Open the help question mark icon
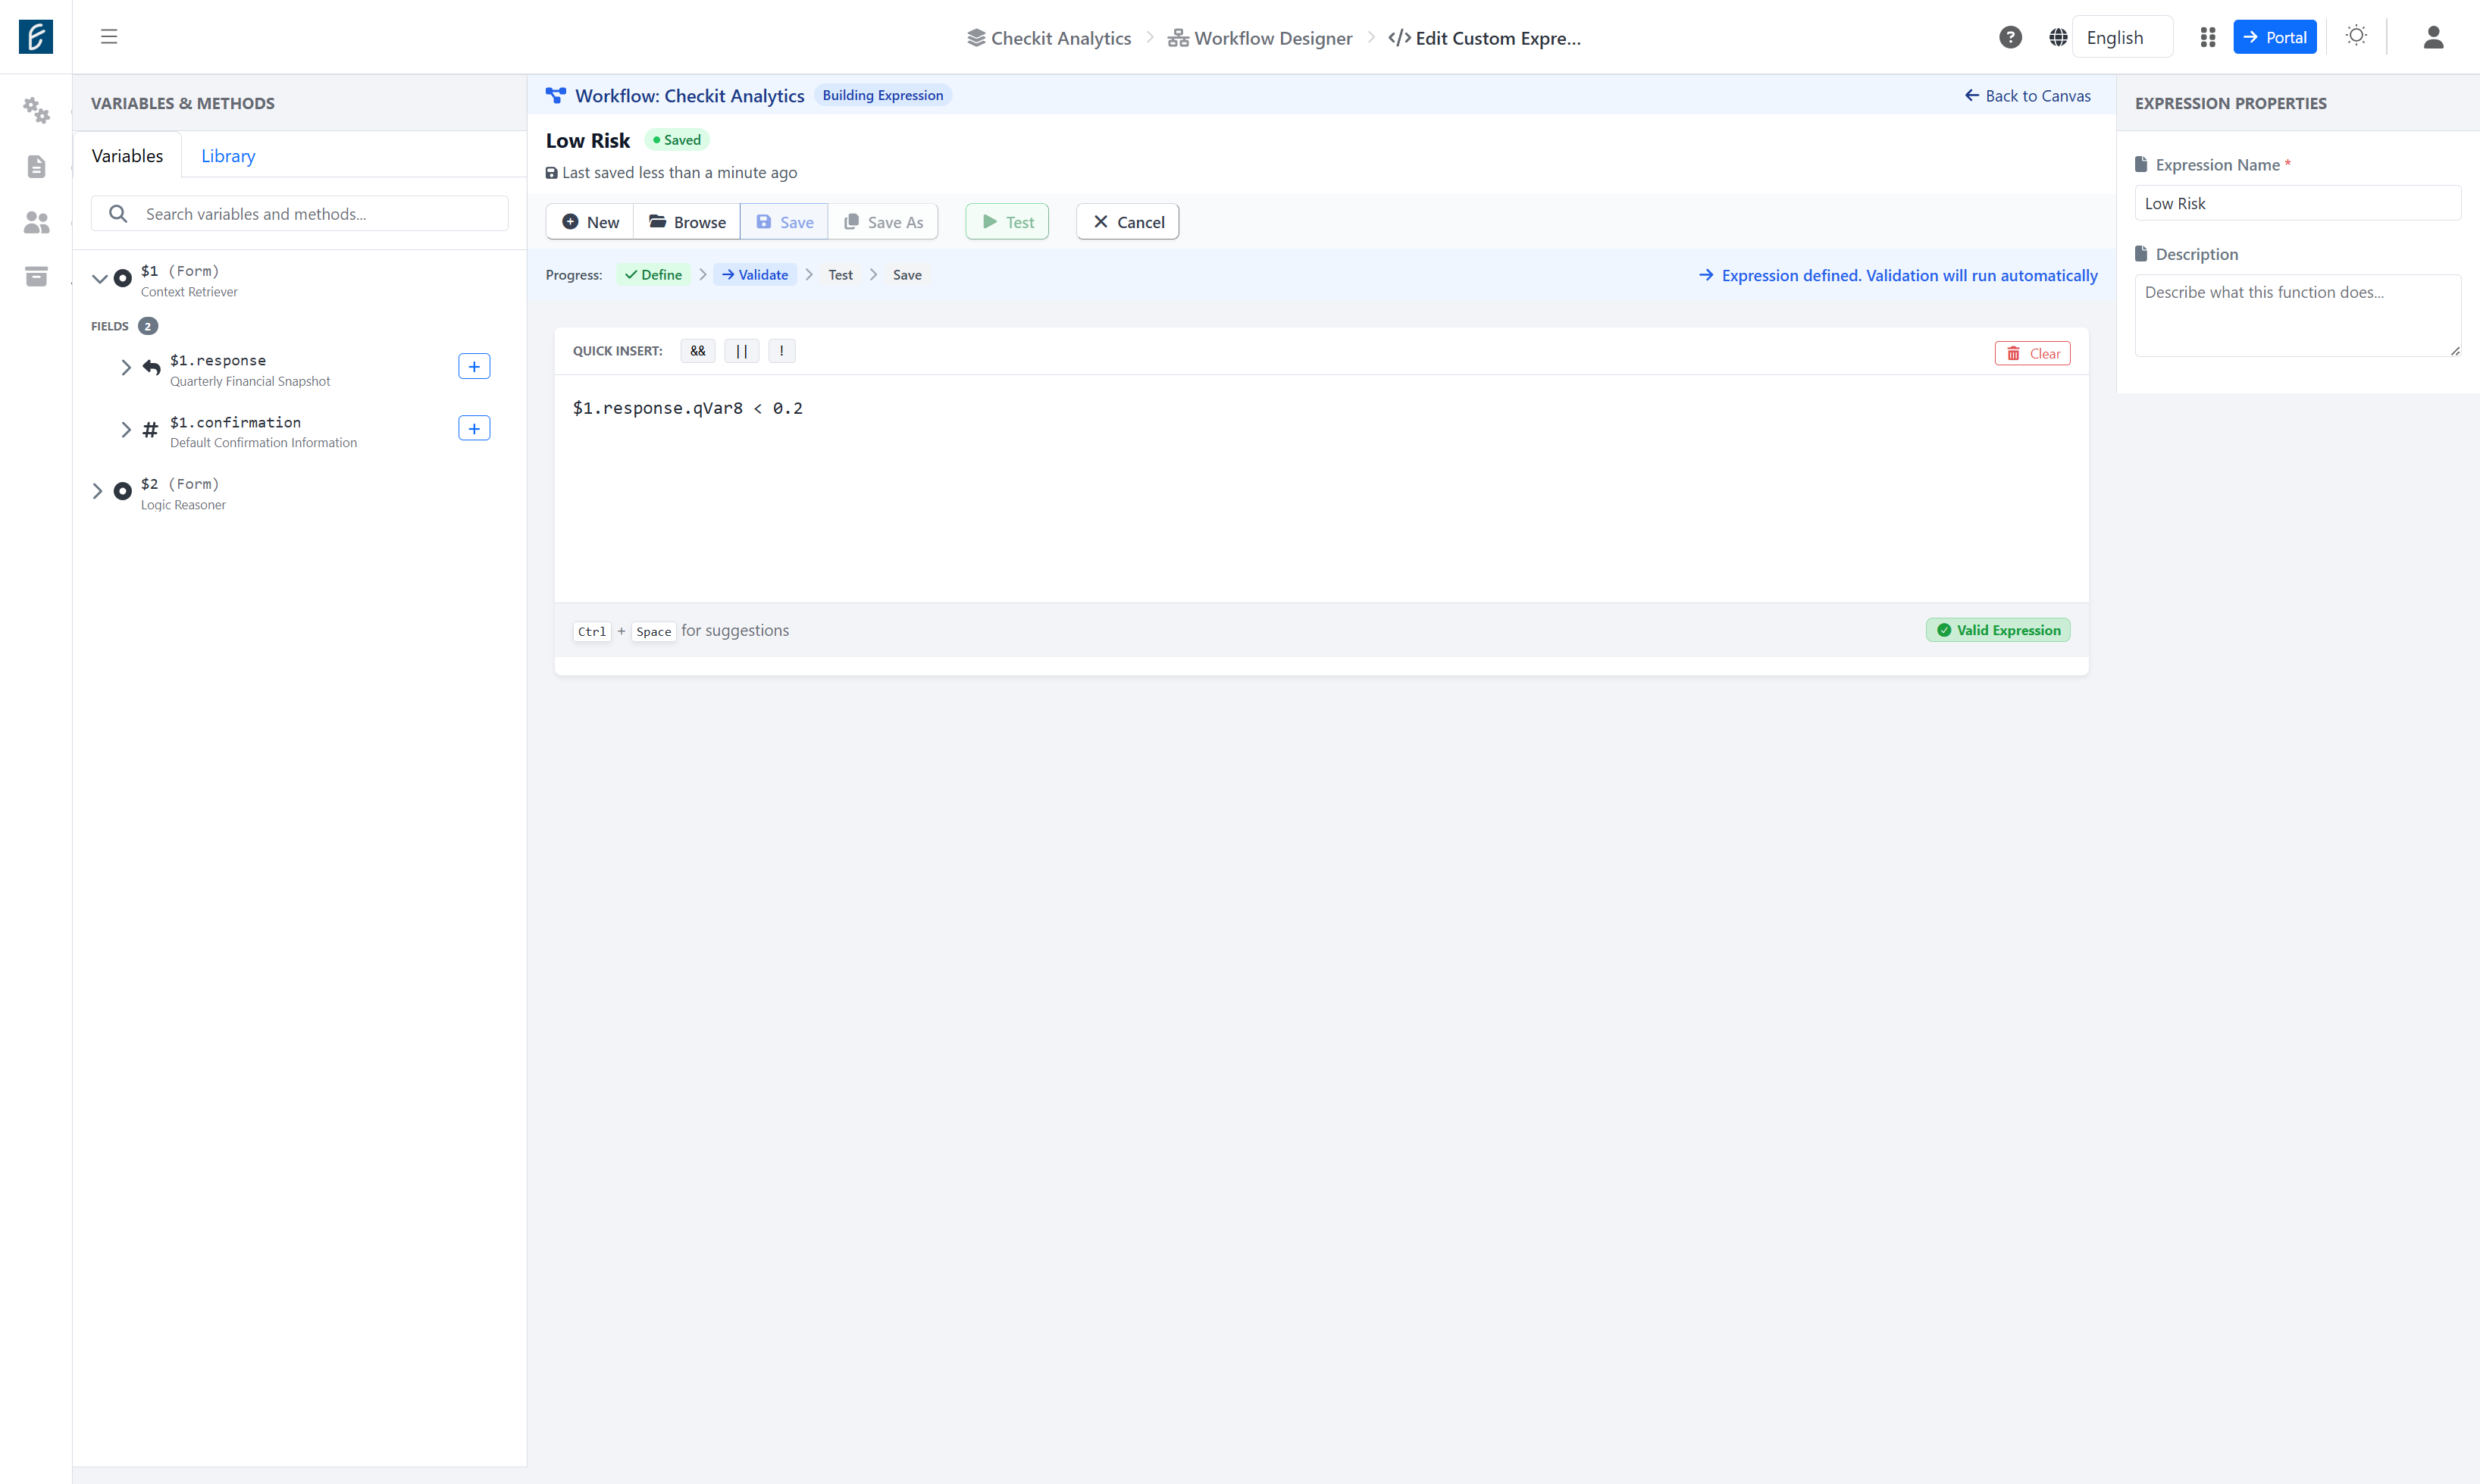Screen dimensions: 2480x1484 [2010, 37]
